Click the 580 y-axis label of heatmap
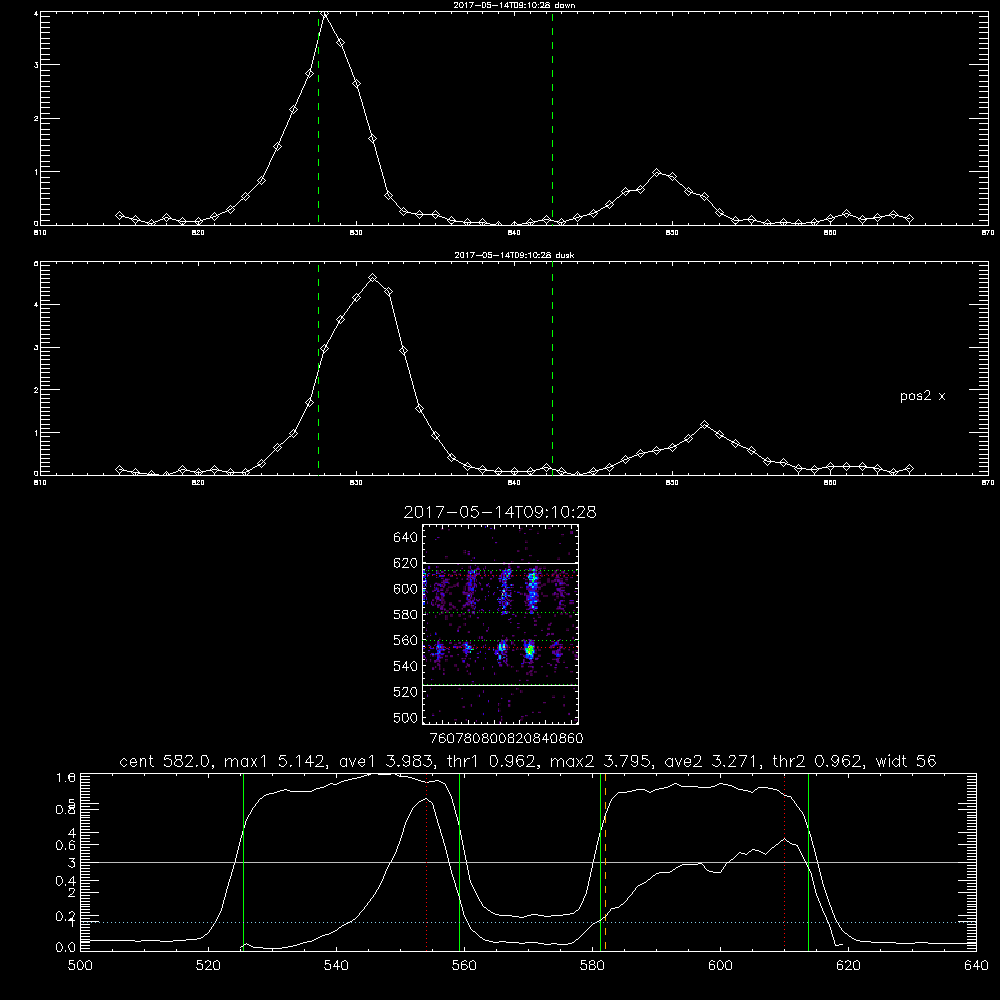The image size is (1000, 1000). pyautogui.click(x=405, y=615)
